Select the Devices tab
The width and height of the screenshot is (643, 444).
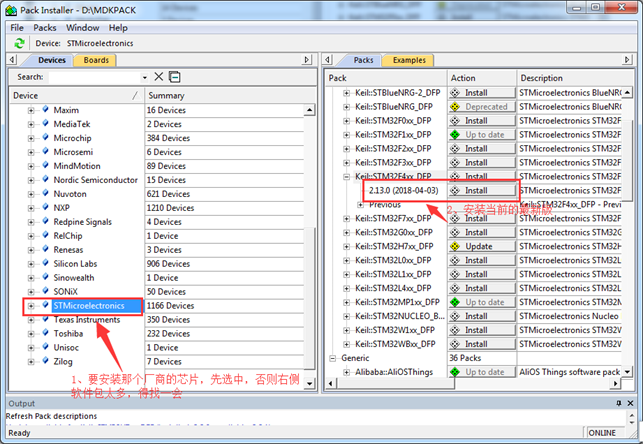[x=52, y=60]
